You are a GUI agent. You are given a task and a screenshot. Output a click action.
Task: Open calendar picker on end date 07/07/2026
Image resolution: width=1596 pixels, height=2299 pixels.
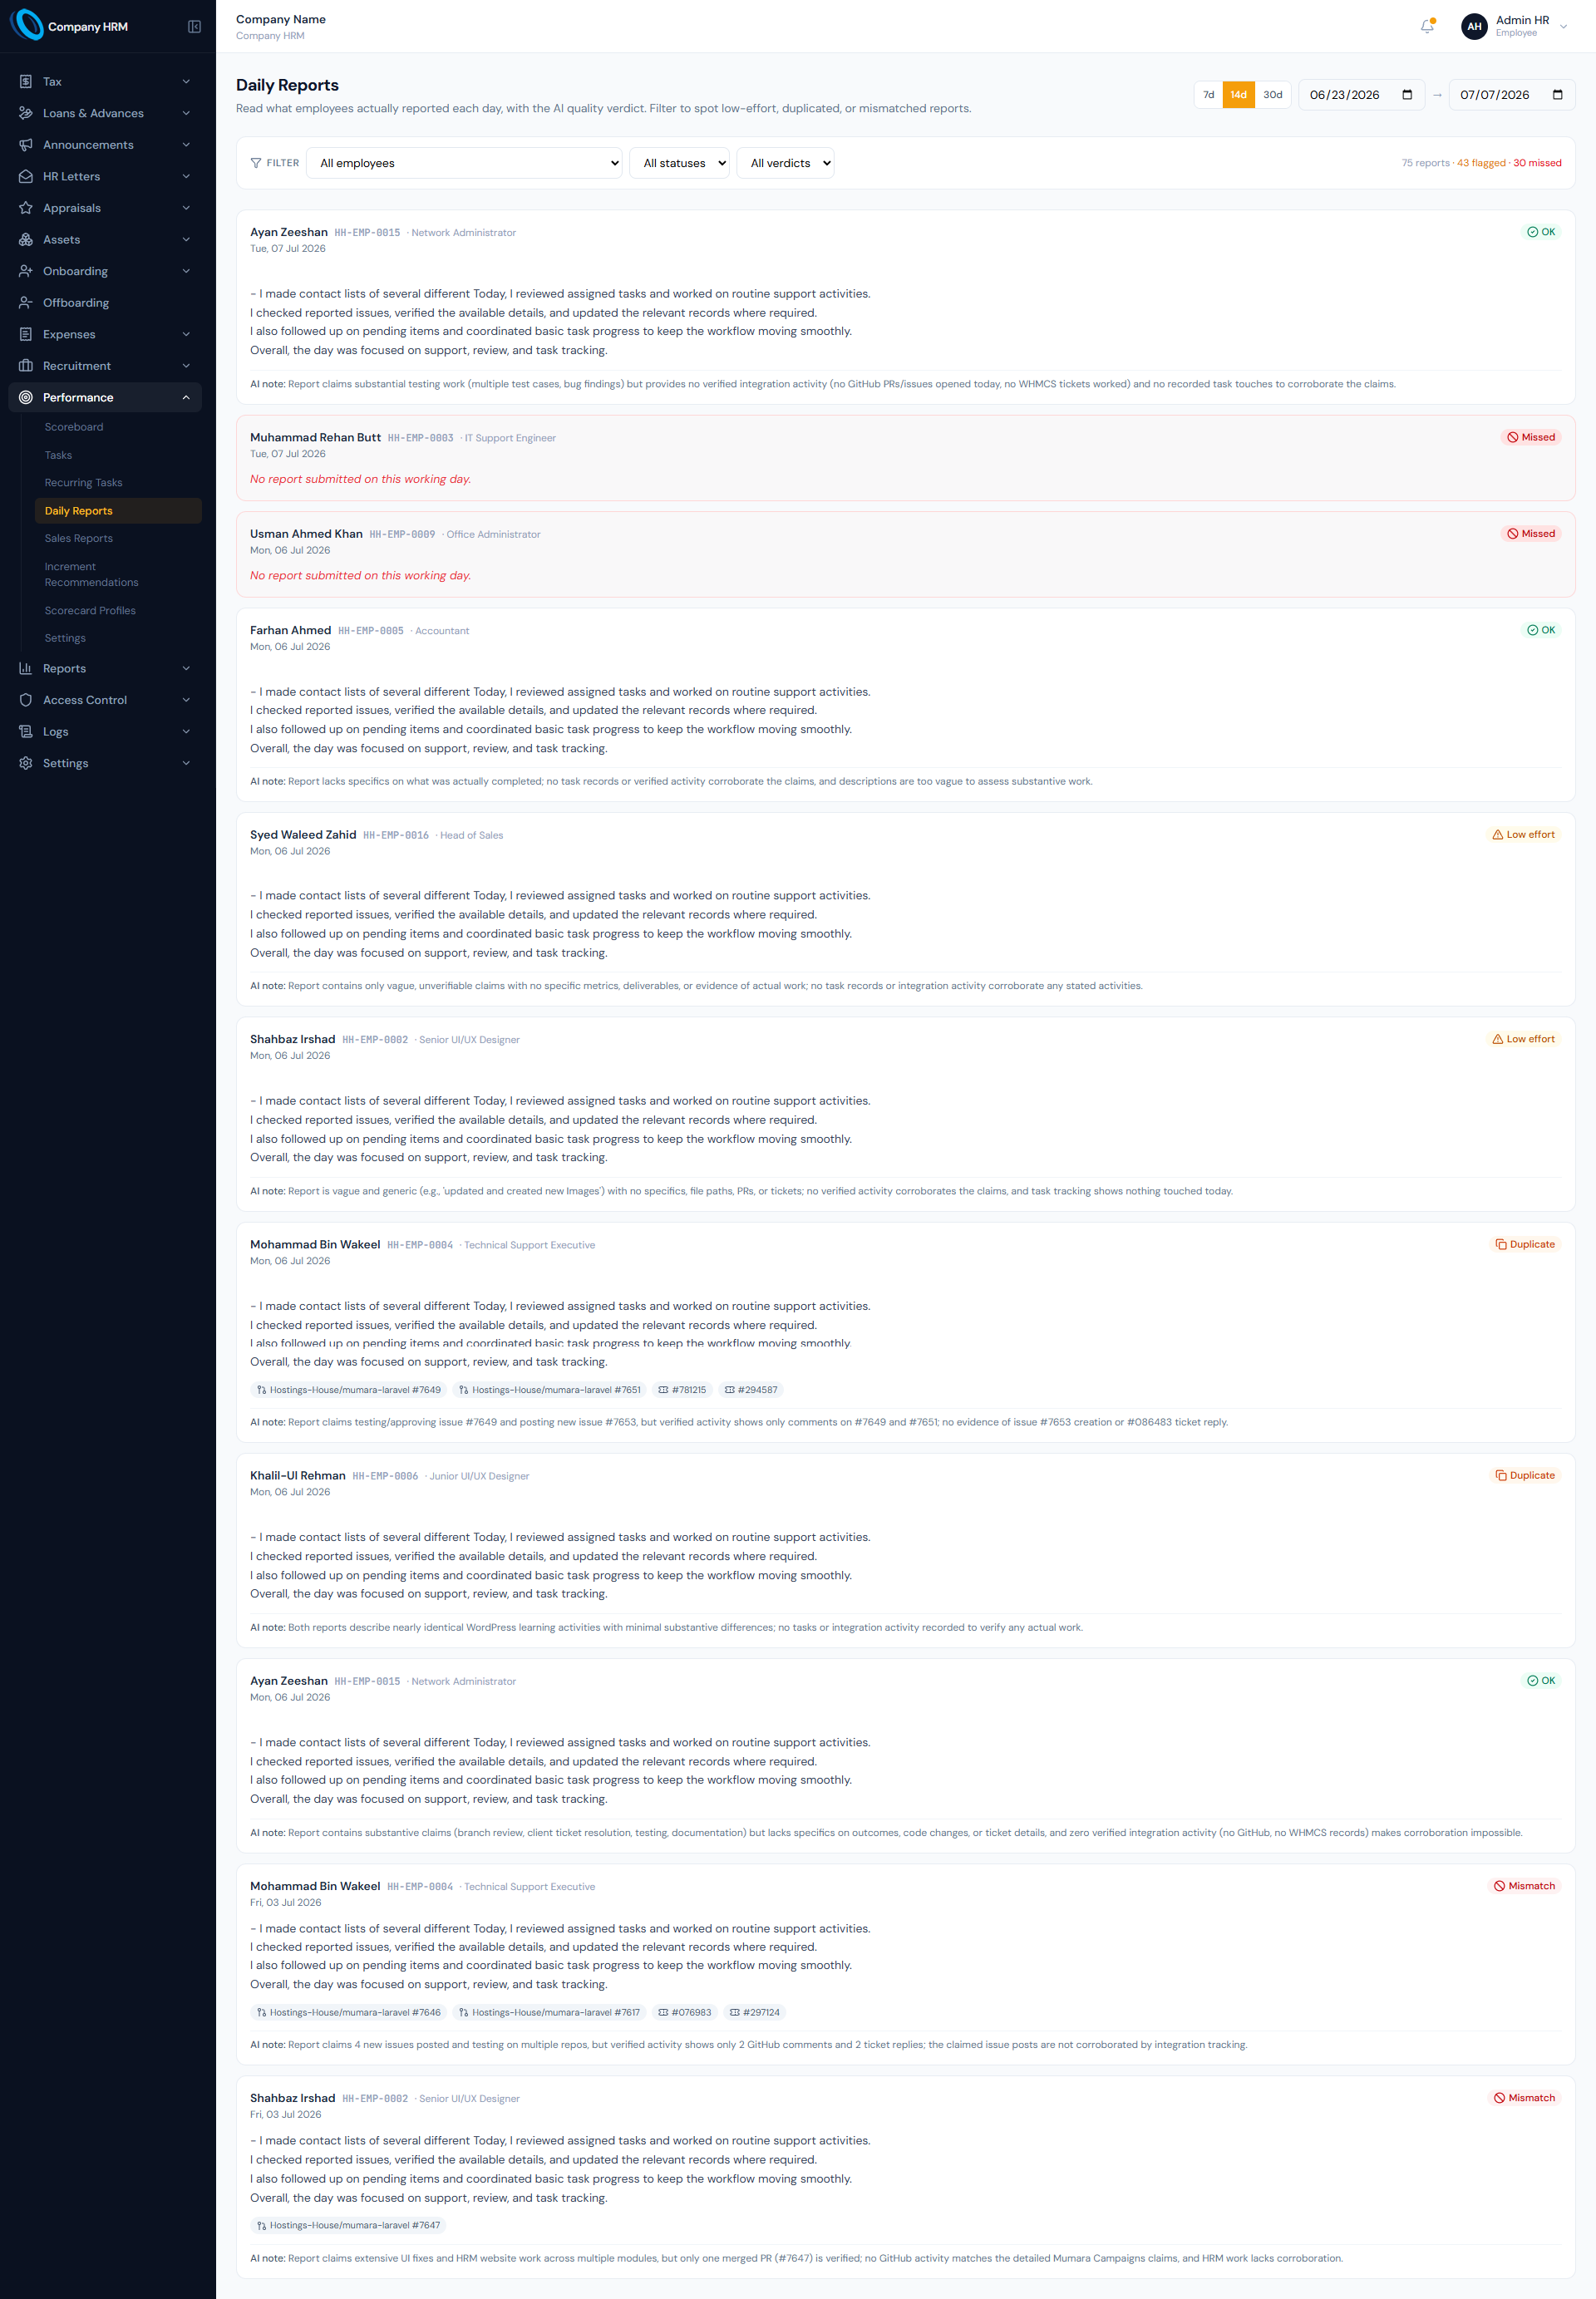(x=1557, y=95)
